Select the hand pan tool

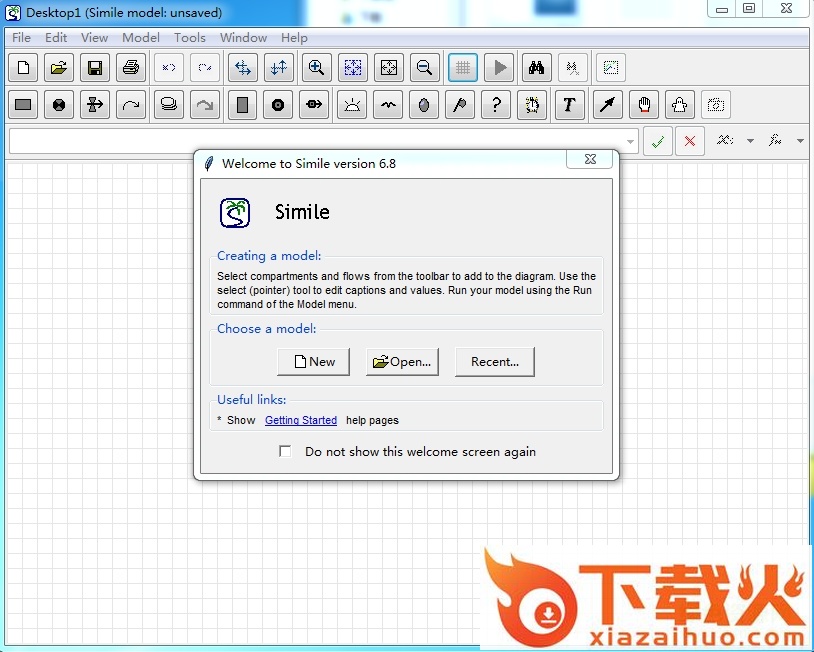(644, 104)
